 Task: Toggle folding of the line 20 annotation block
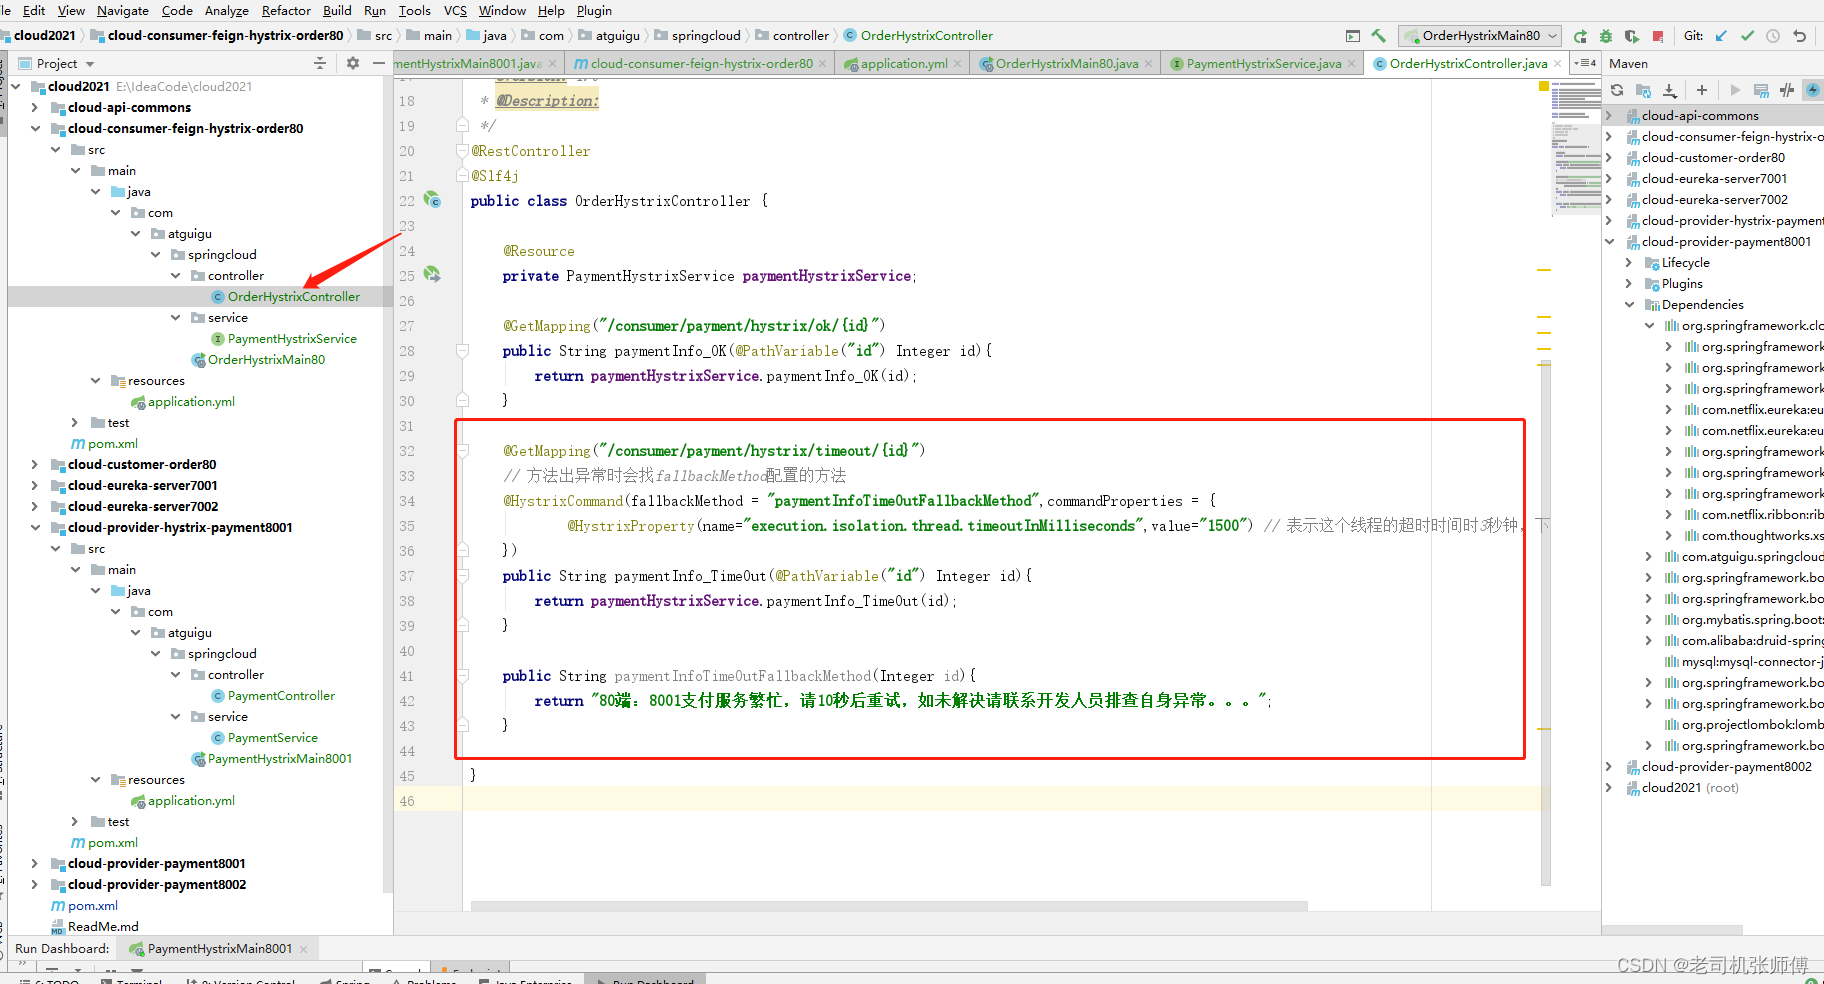(x=462, y=151)
